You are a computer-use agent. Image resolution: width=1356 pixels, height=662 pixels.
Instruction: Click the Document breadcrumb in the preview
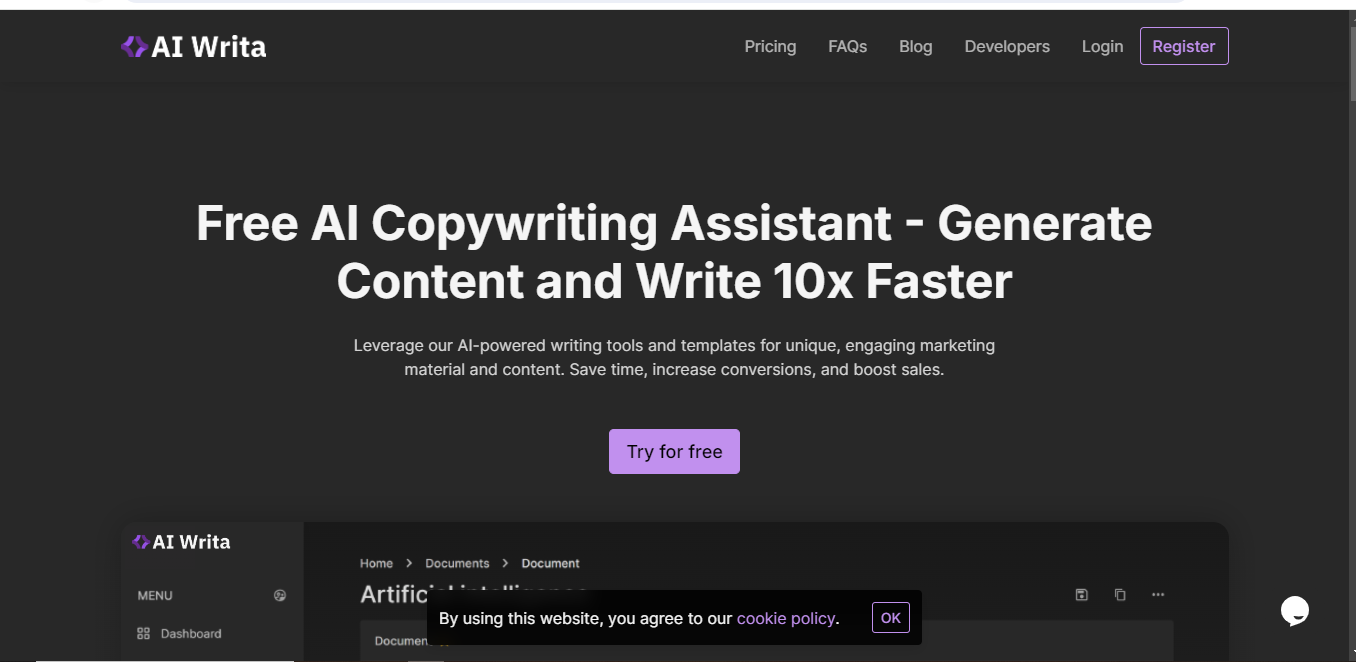pos(550,563)
